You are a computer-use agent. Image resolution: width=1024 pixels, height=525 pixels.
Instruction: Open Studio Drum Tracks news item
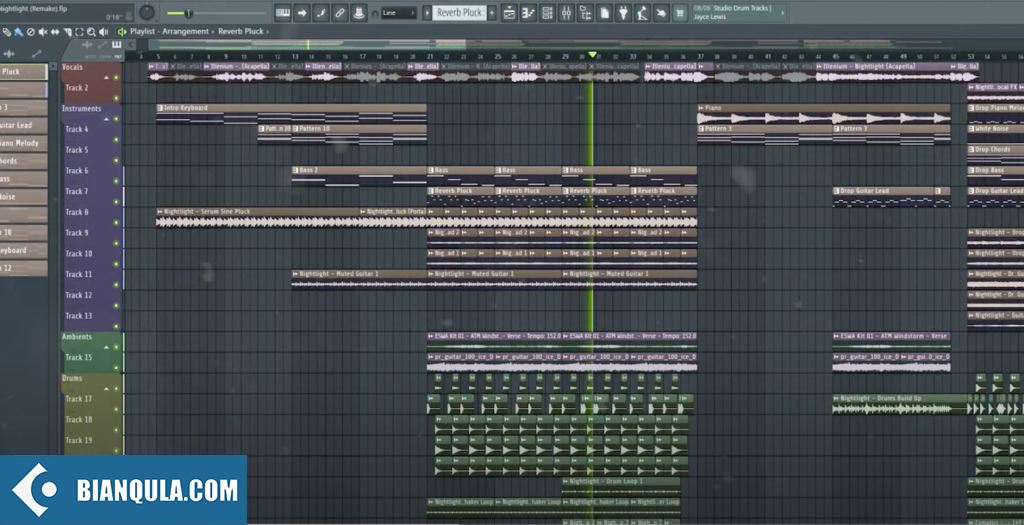(737, 12)
